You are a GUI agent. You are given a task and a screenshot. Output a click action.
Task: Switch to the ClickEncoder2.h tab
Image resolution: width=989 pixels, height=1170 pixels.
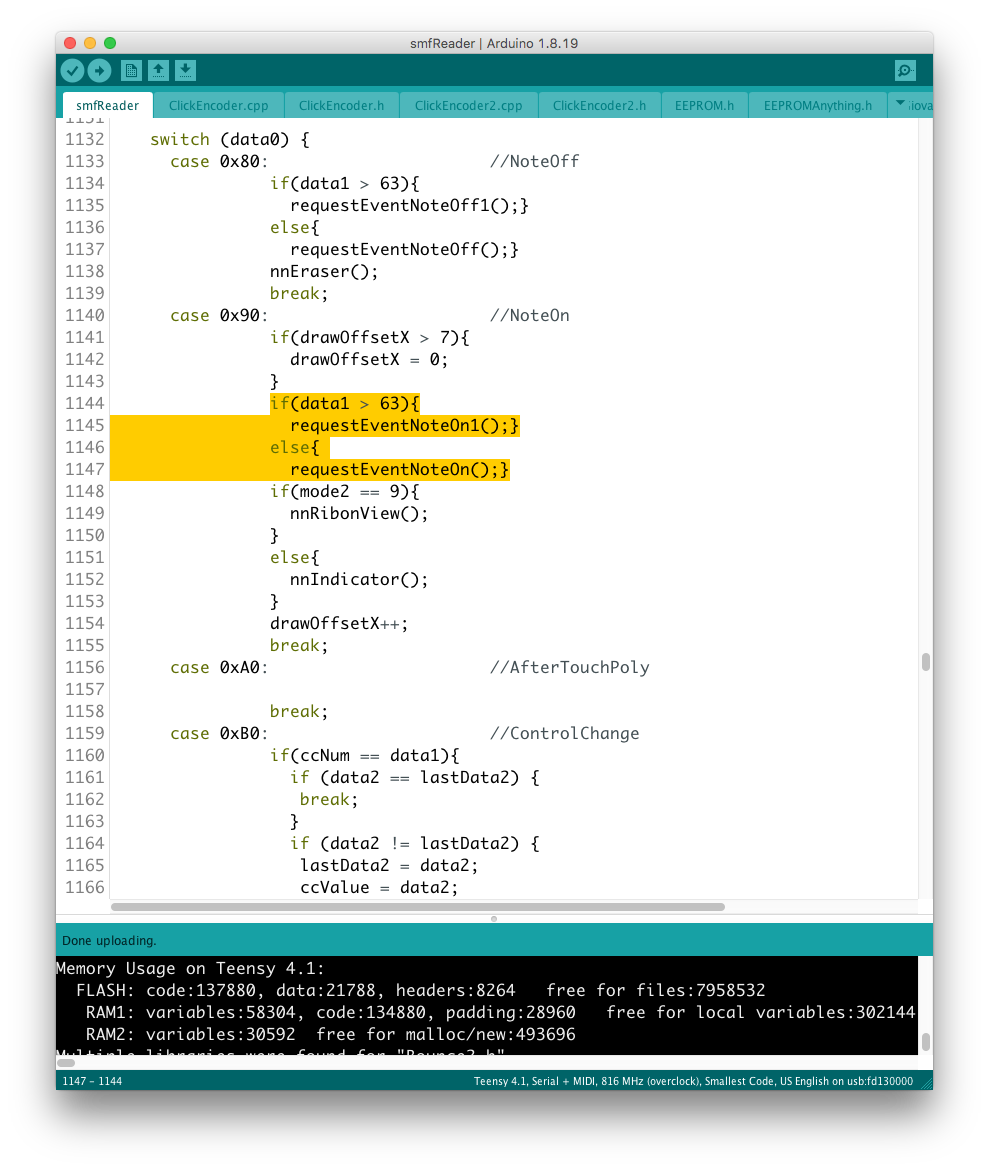[x=599, y=105]
